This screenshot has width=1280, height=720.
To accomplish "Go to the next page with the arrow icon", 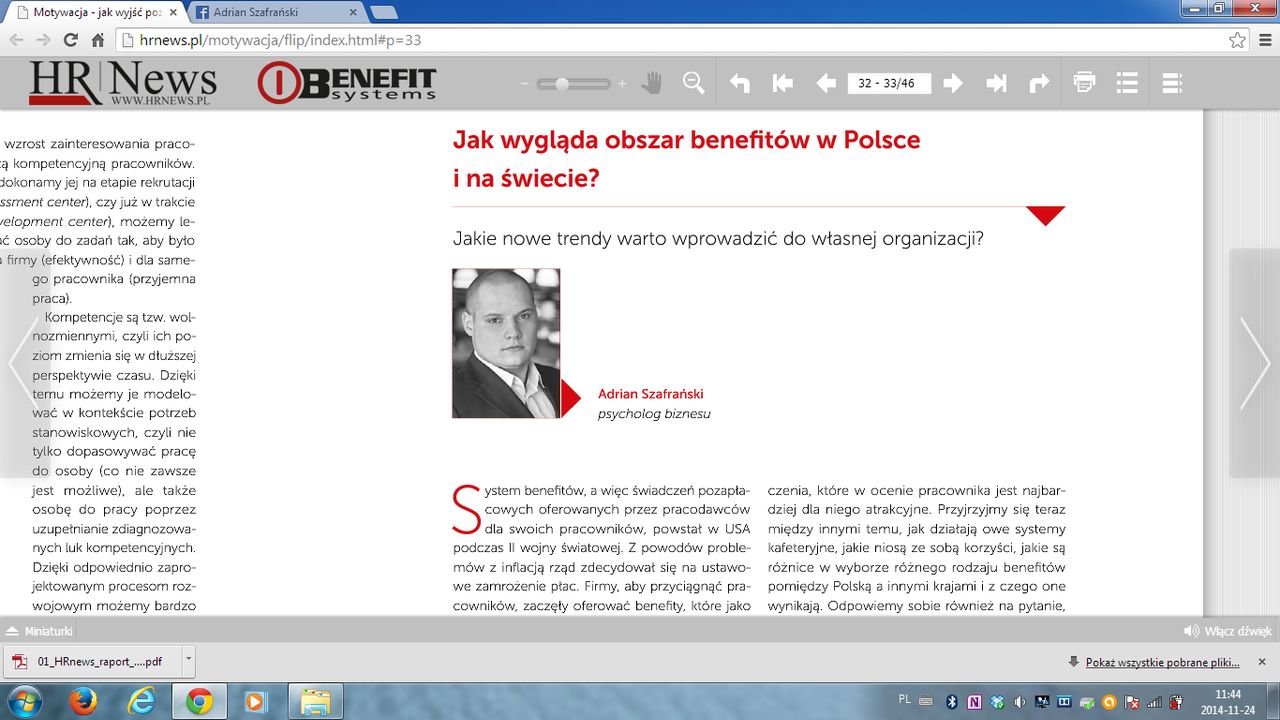I will pyautogui.click(x=953, y=83).
